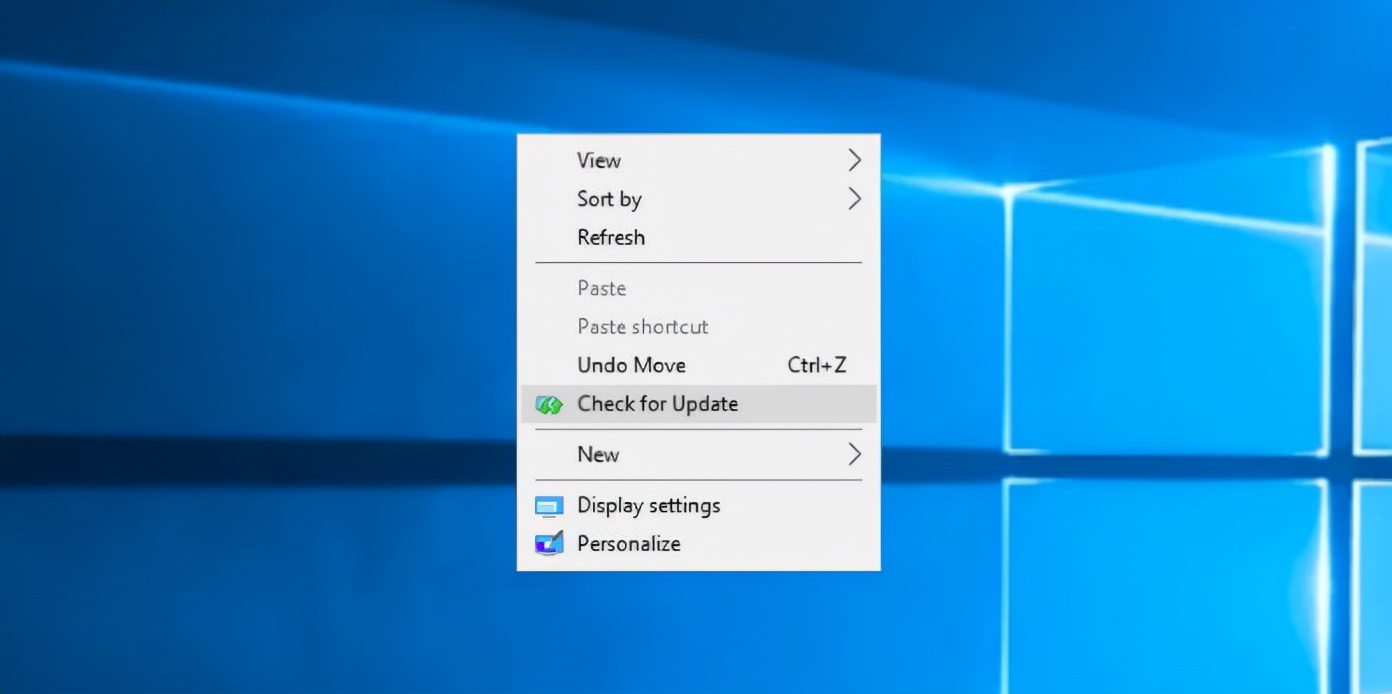Screen dimensions: 1392x694
Task: Open Display settings
Action: [648, 506]
